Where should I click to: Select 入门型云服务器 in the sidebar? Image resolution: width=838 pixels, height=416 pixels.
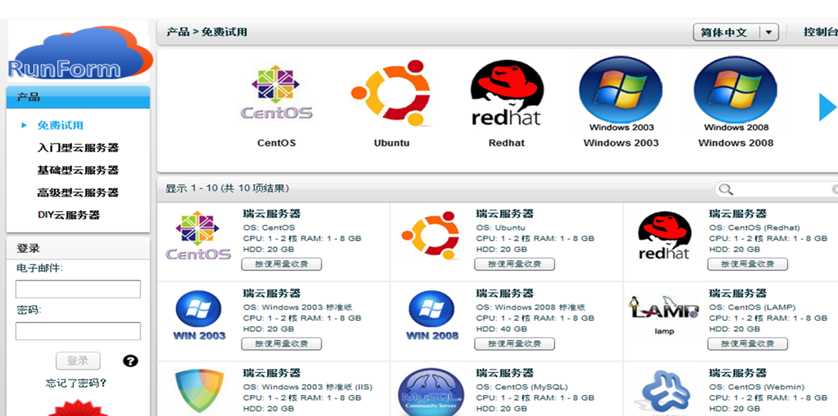(x=77, y=148)
